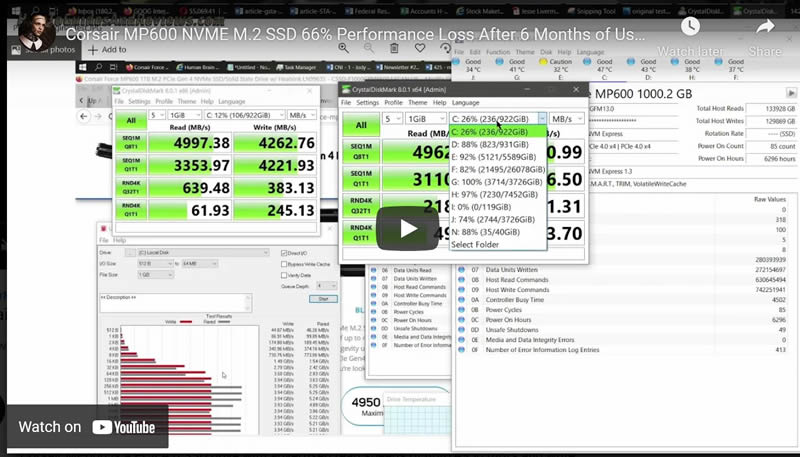Check the Verify Data option
800x457 pixels.
(x=284, y=274)
